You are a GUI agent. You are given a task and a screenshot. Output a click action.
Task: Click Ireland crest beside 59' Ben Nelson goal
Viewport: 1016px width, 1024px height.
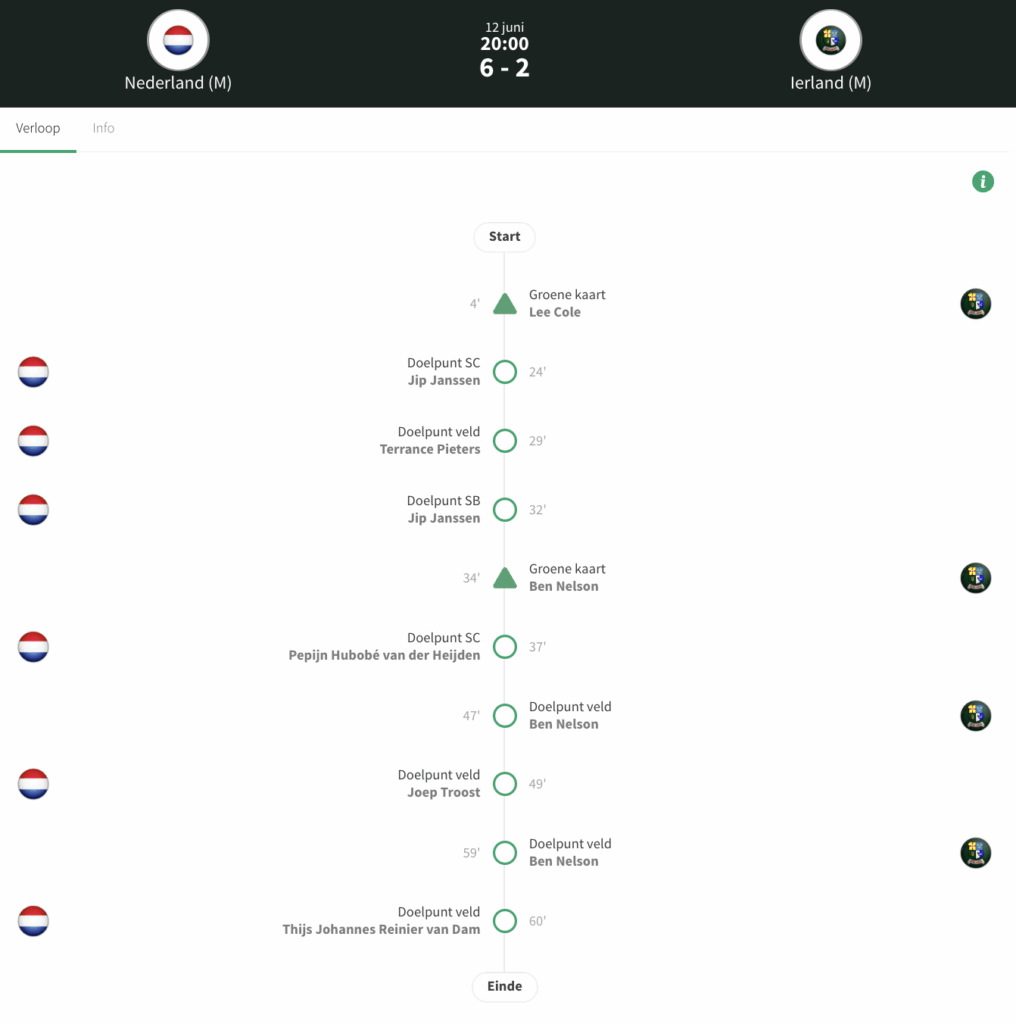pyautogui.click(x=976, y=852)
